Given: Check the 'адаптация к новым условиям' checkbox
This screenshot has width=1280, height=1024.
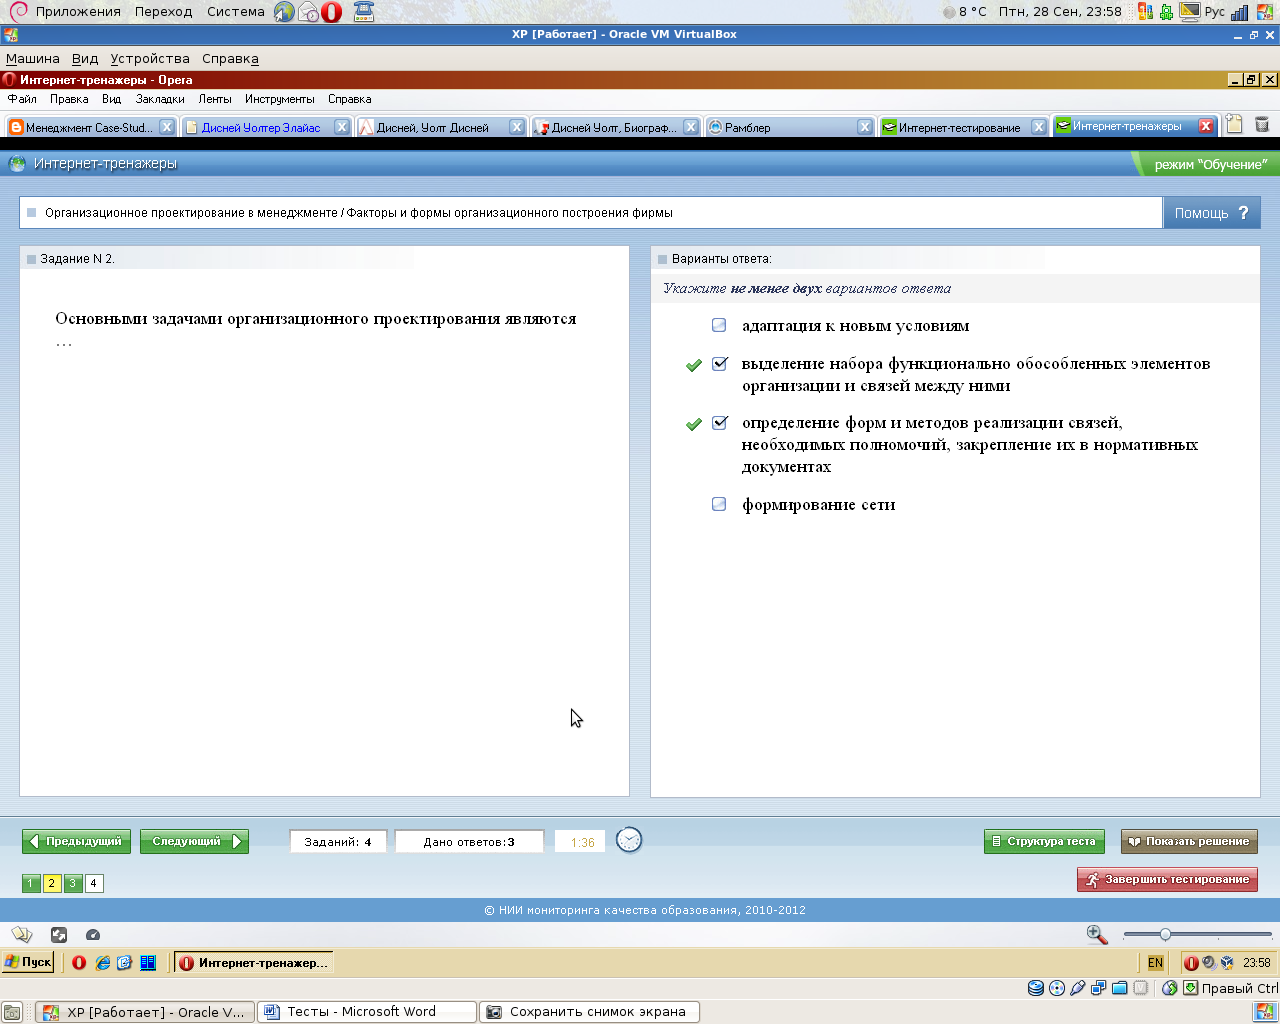Looking at the screenshot, I should (x=719, y=325).
